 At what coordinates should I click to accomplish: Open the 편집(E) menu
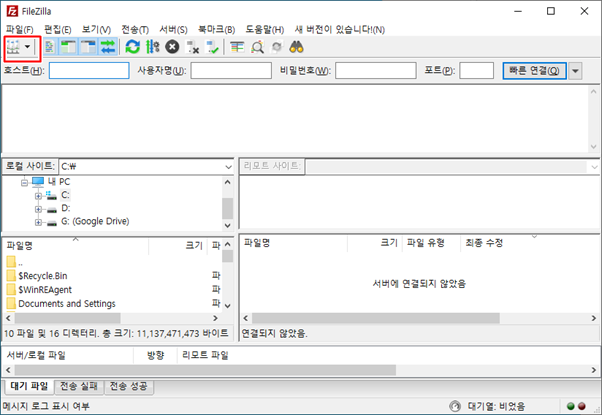pos(58,30)
